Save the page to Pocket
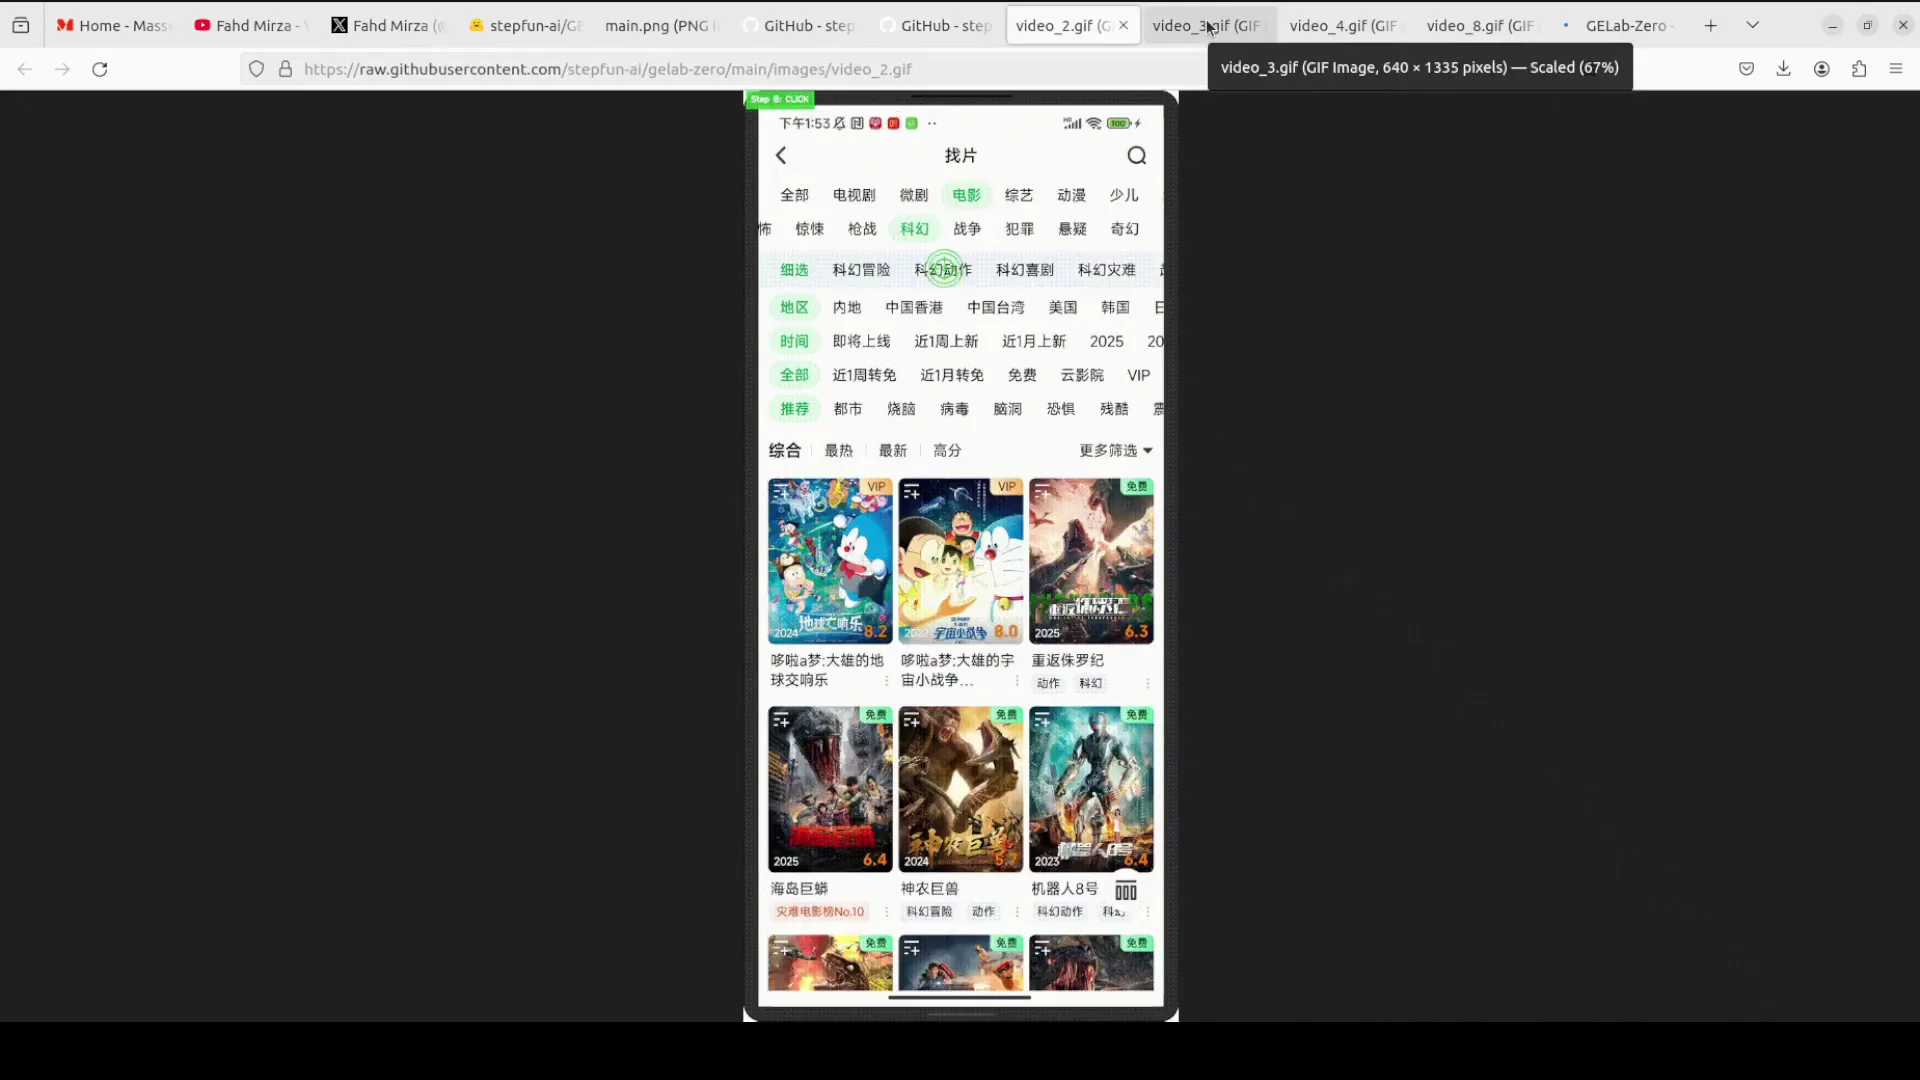This screenshot has height=1080, width=1920. coord(1747,68)
